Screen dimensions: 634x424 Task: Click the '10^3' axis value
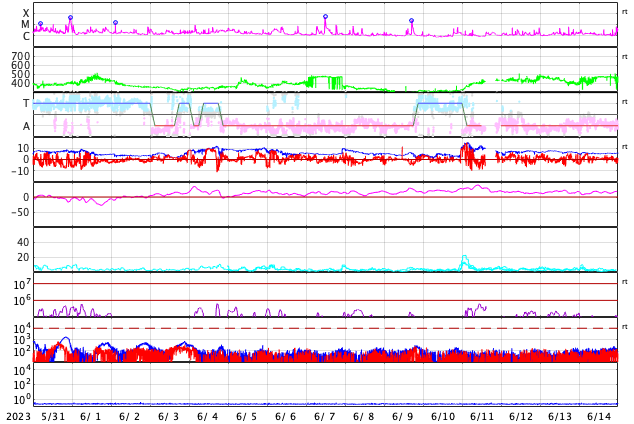click(22, 340)
